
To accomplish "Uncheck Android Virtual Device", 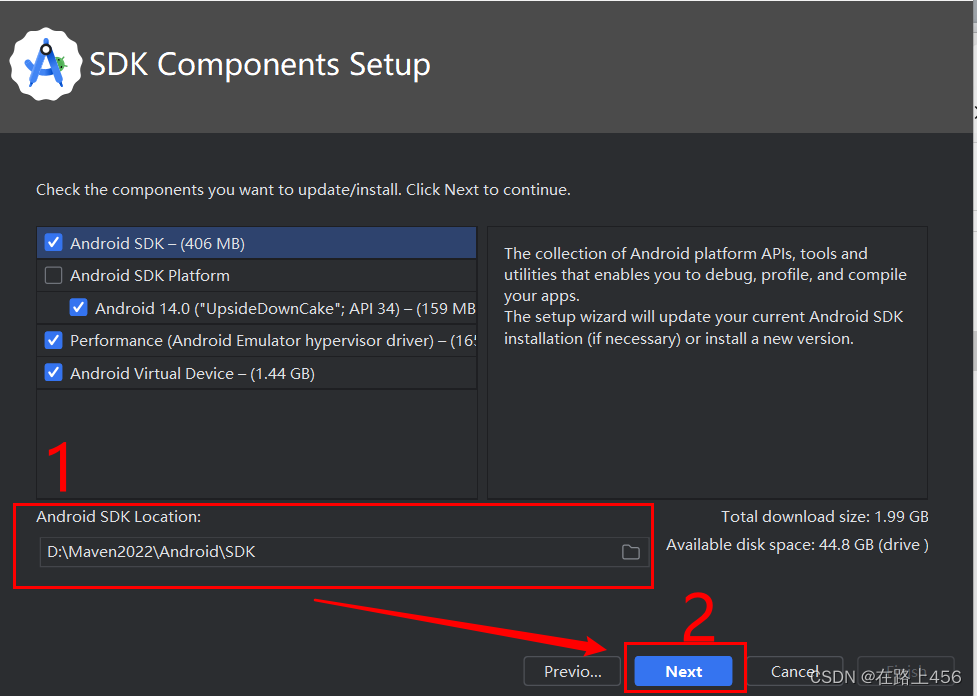I will [53, 372].
